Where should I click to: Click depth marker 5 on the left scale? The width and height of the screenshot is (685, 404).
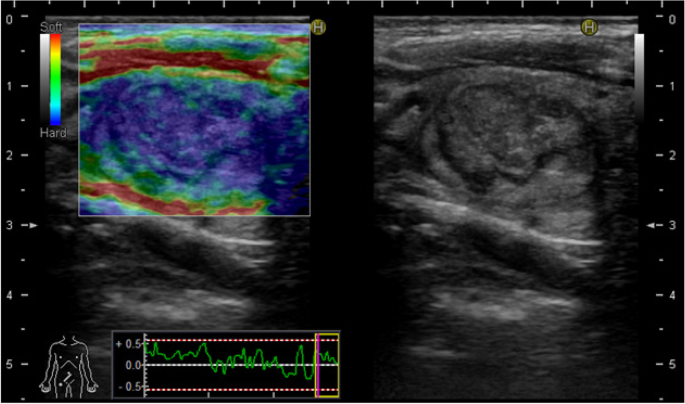pos(9,364)
